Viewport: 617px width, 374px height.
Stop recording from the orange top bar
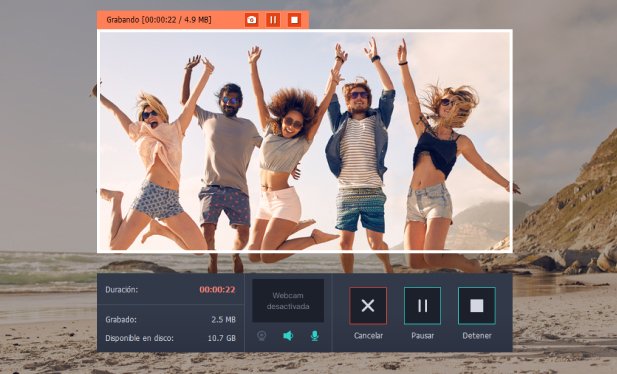click(294, 20)
